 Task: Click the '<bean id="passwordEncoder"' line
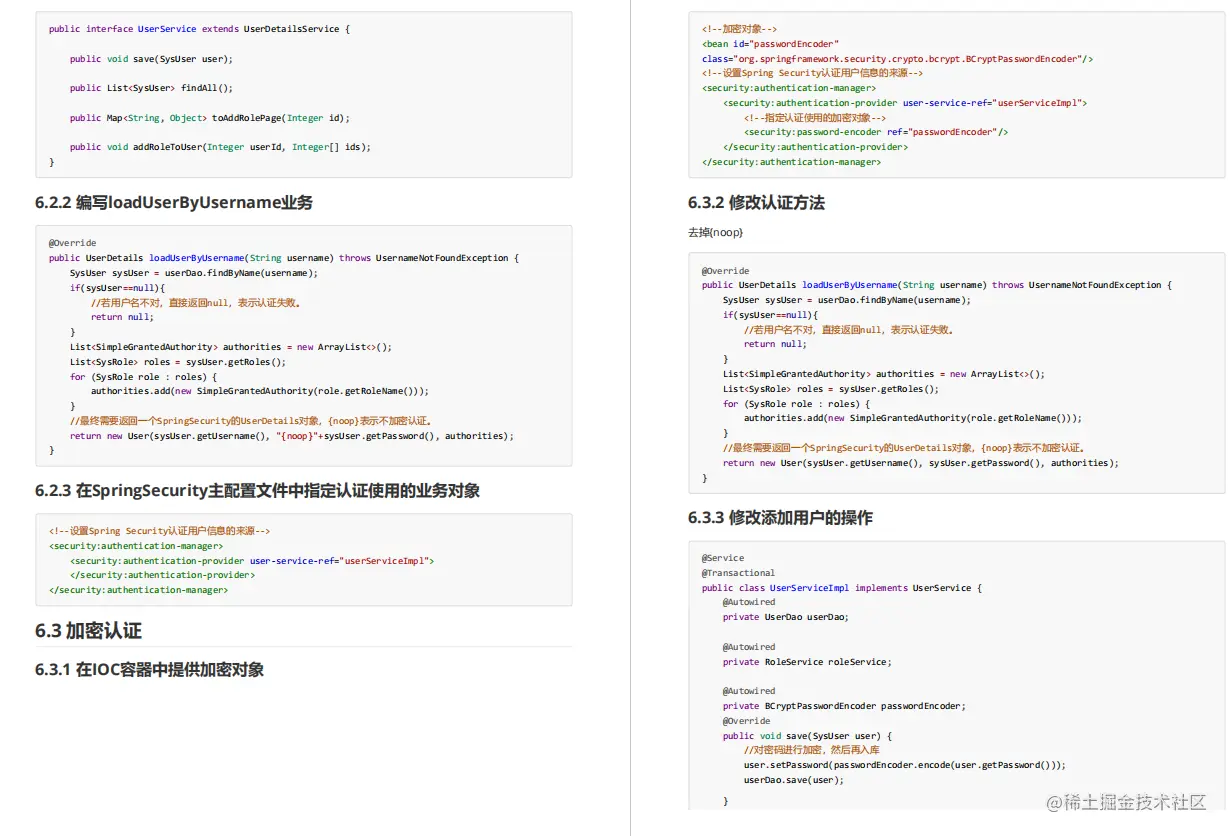point(770,44)
